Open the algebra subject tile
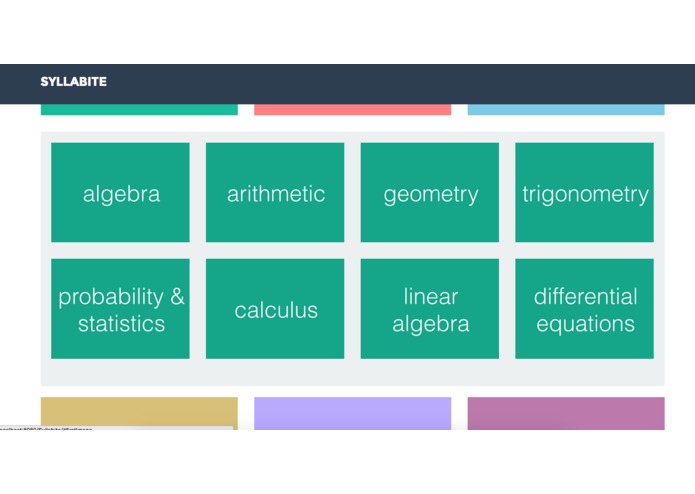This screenshot has height=494, width=695. coord(120,192)
